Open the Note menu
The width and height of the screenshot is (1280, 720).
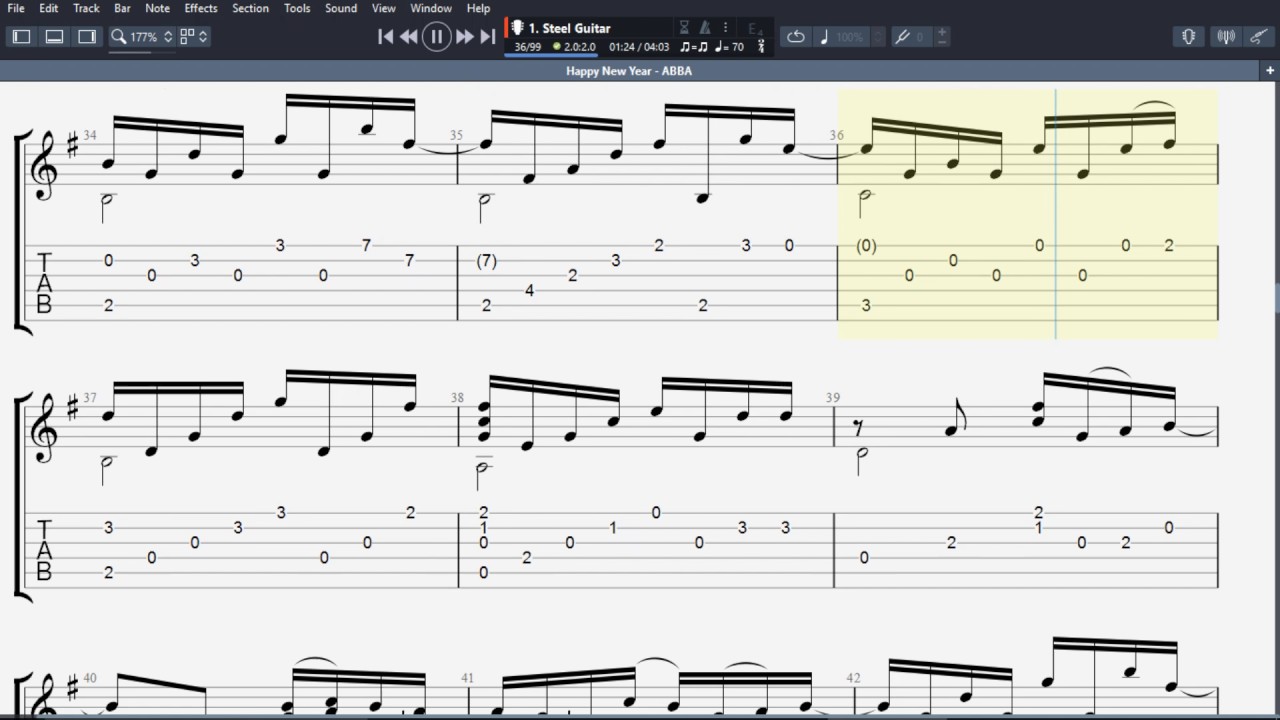pyautogui.click(x=157, y=8)
